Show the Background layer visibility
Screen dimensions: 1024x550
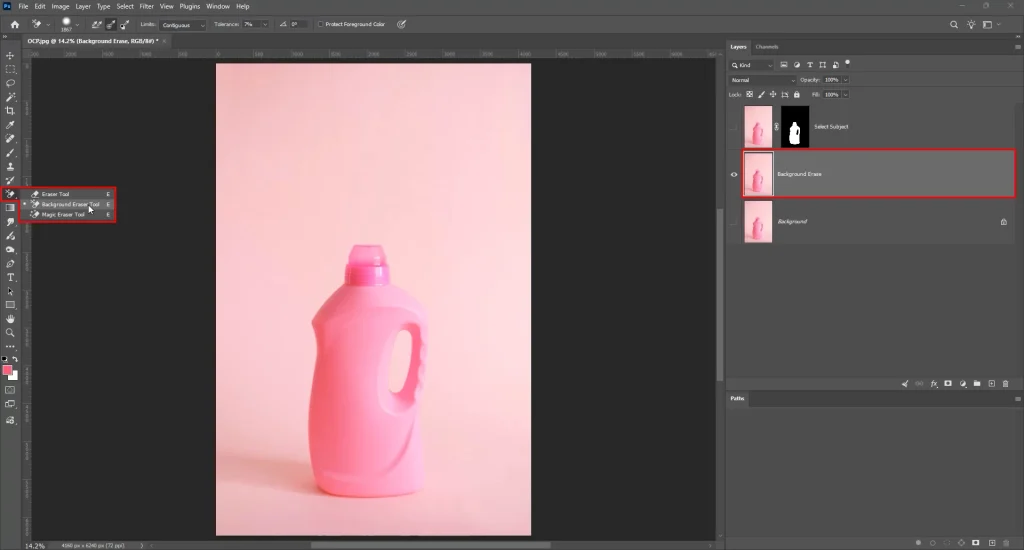733,221
